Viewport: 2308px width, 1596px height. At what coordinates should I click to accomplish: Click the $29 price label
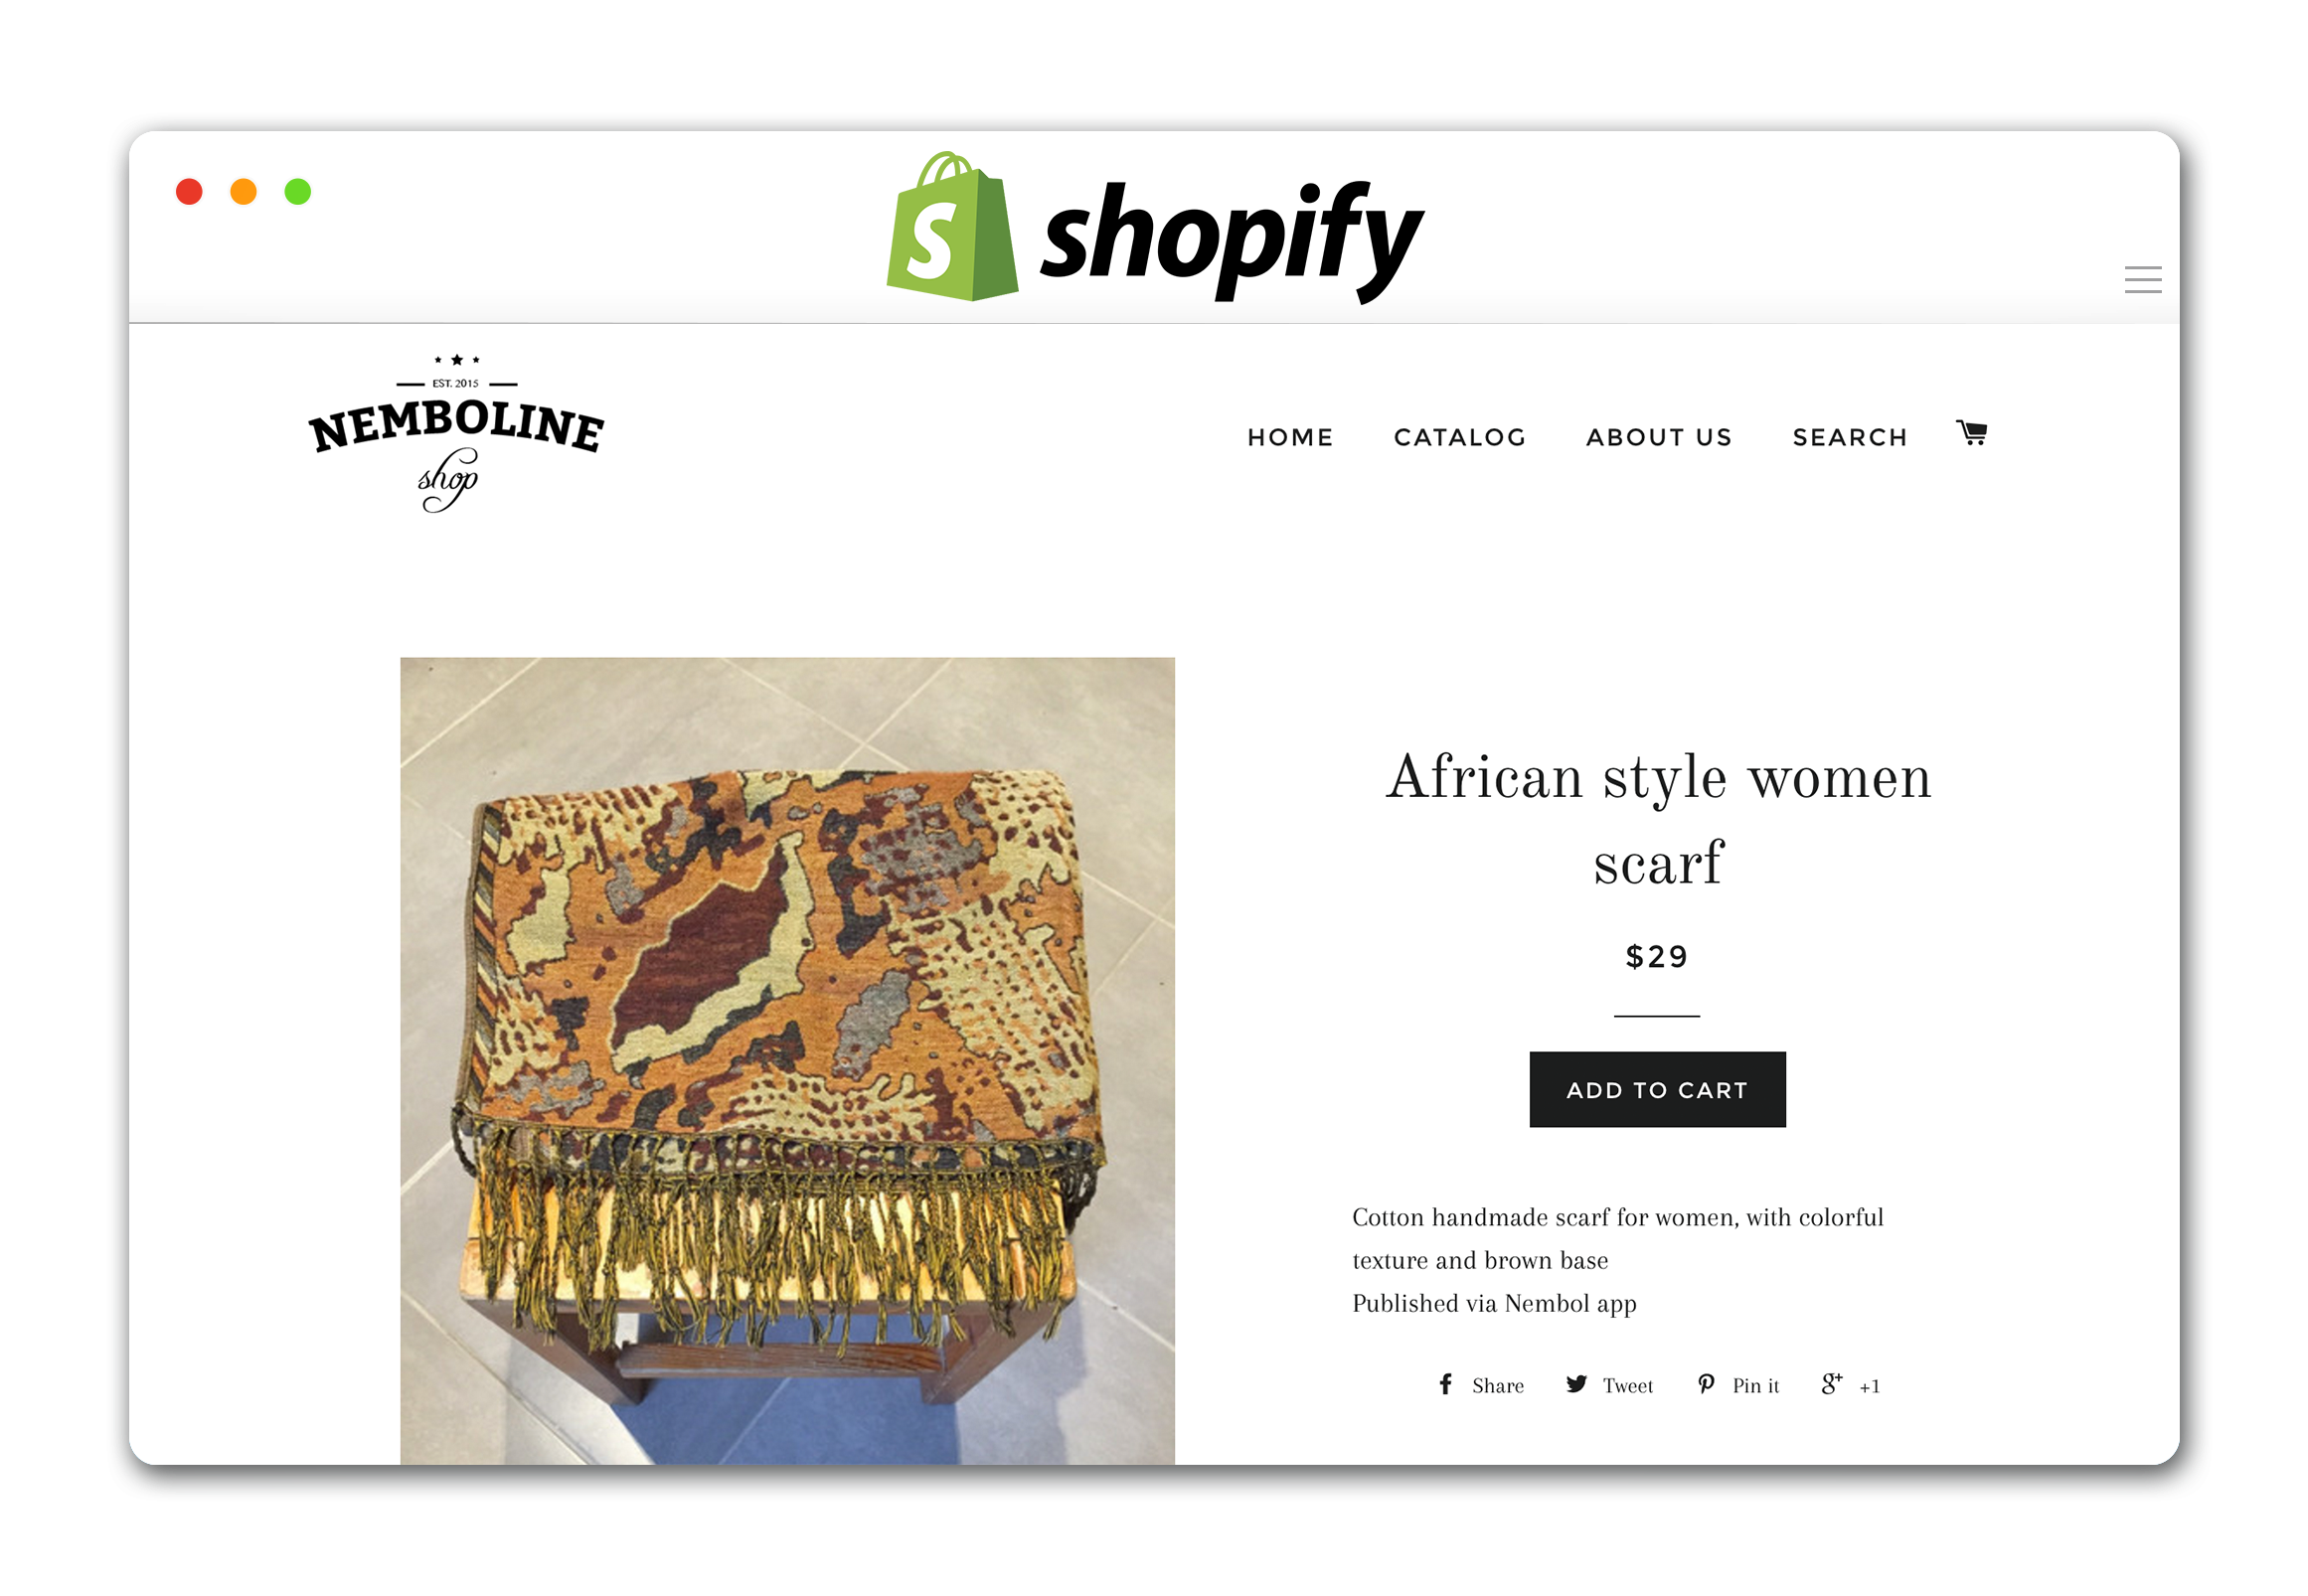tap(1657, 957)
